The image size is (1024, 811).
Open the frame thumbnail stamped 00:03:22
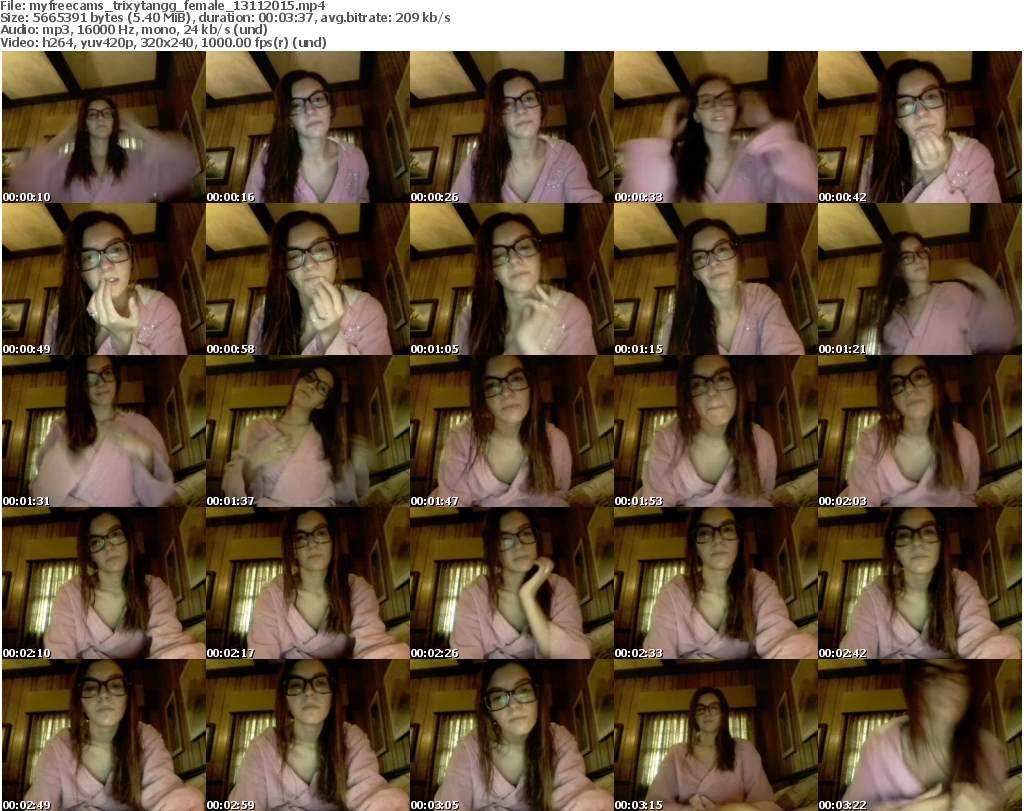[920, 735]
